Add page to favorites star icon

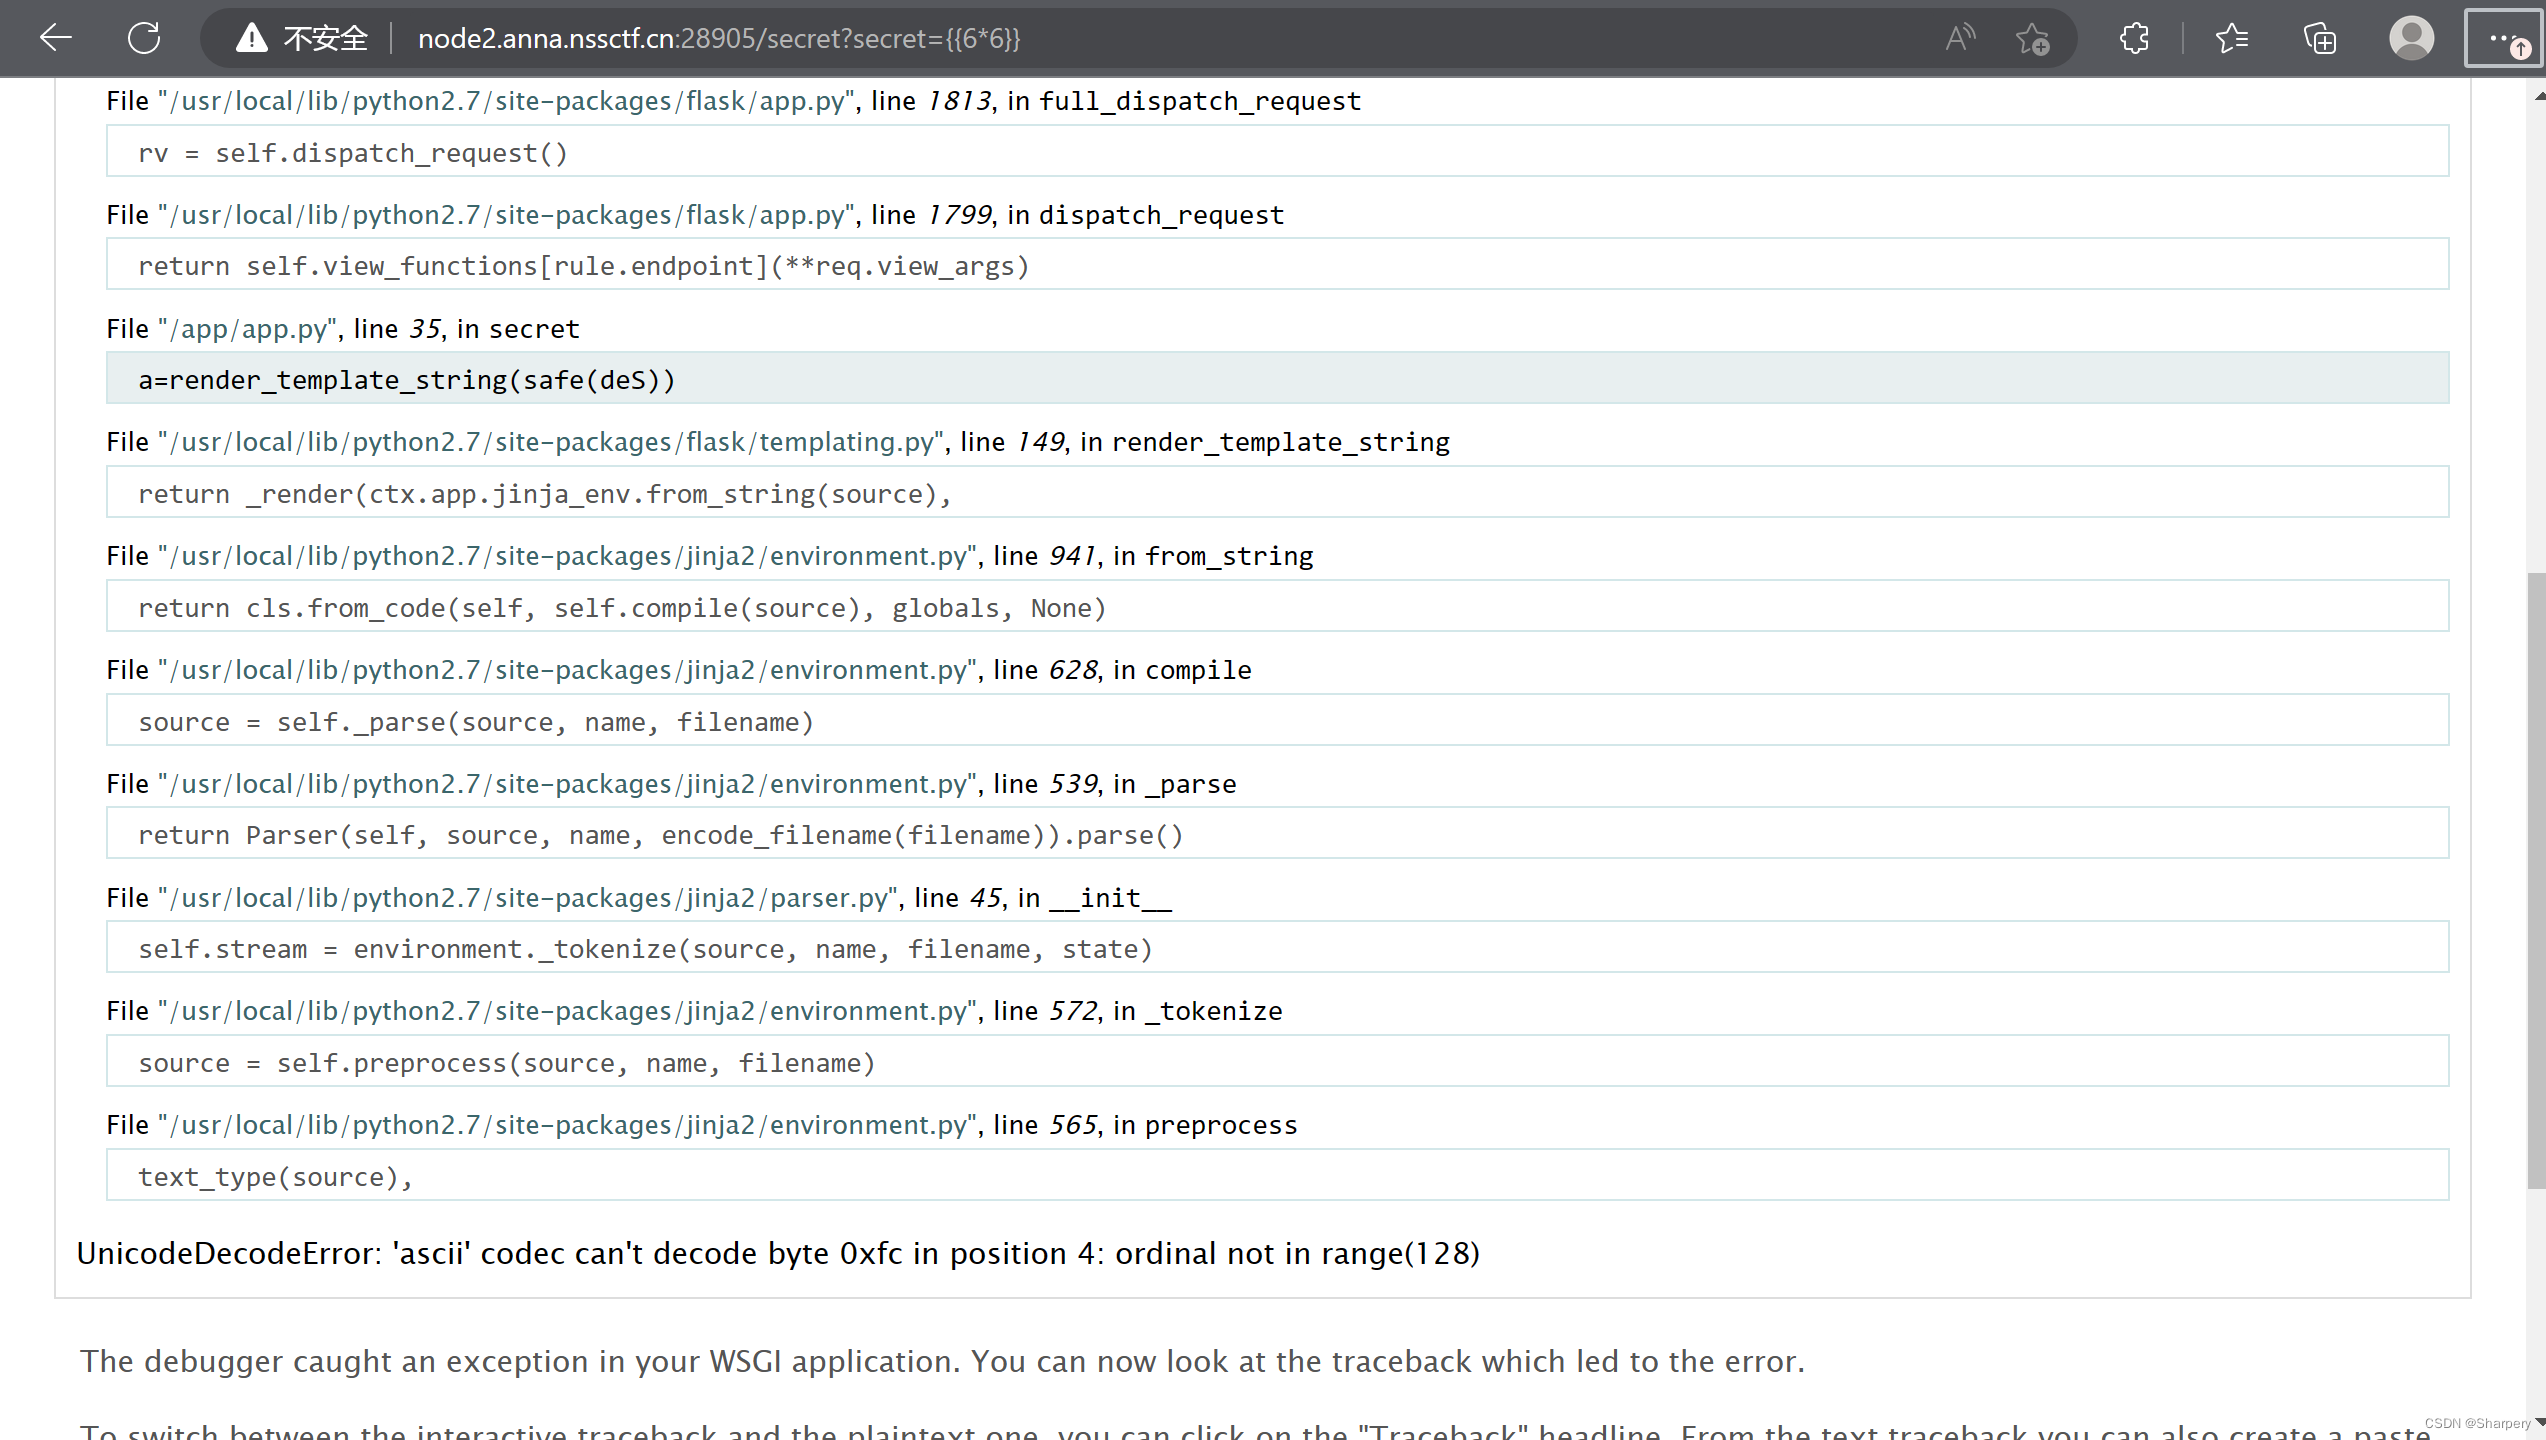coord(2032,38)
